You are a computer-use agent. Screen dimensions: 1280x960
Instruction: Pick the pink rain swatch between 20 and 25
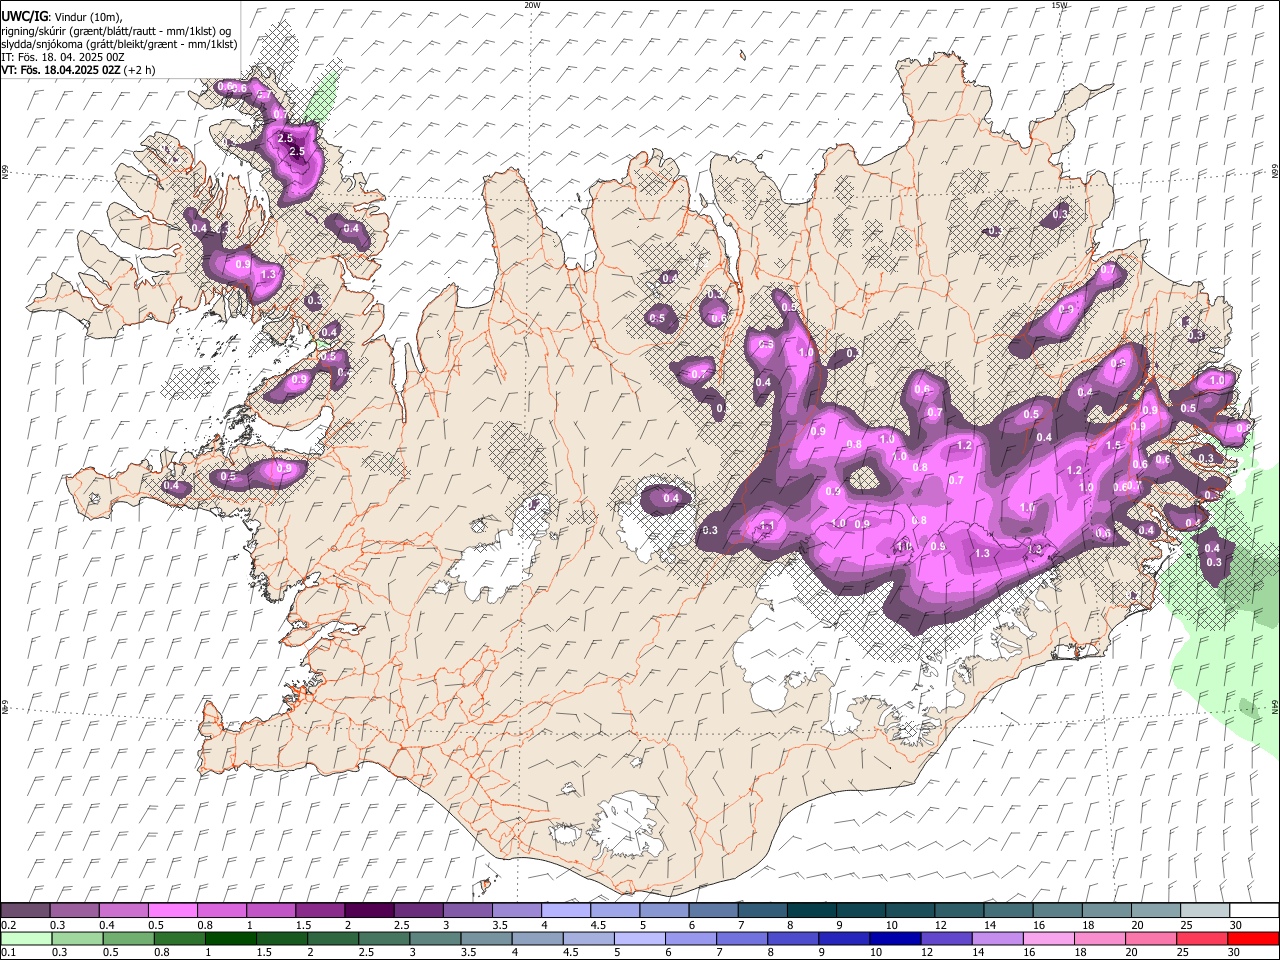pos(1150,939)
